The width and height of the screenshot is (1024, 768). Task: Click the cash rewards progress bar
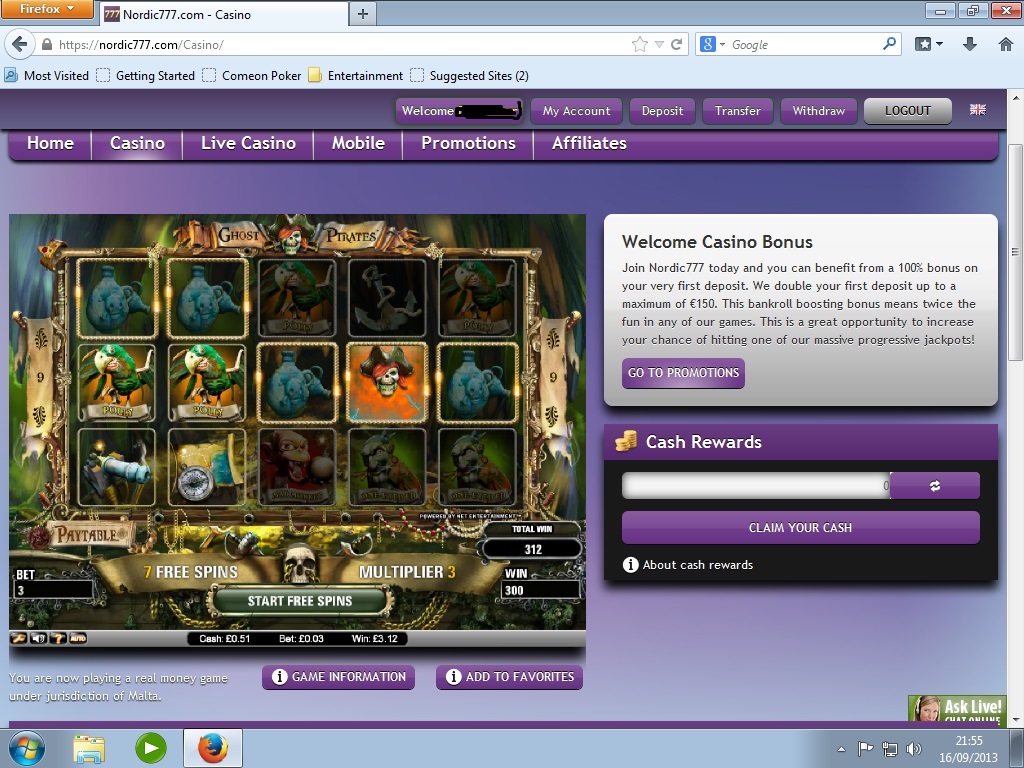pos(755,486)
